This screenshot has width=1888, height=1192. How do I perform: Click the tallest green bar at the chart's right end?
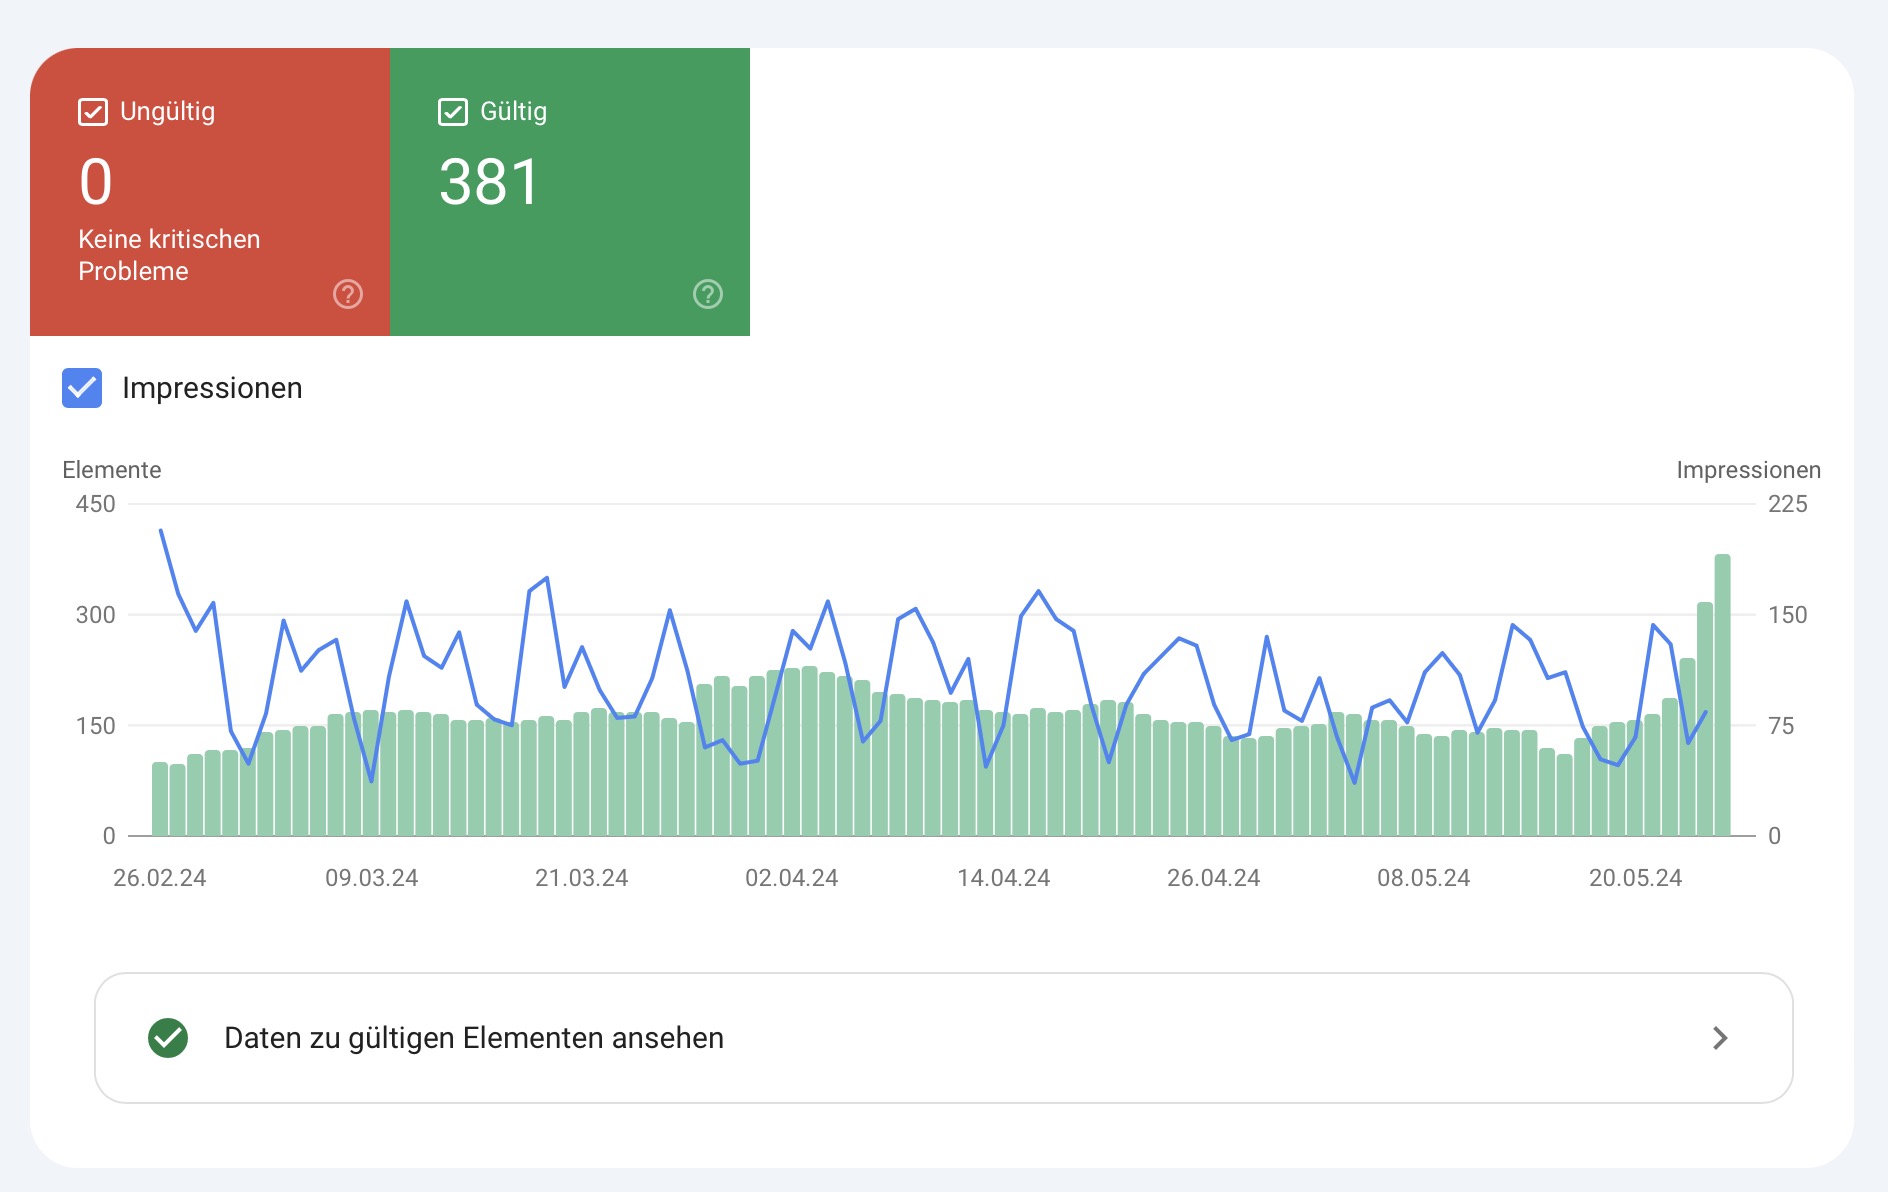coord(1723,690)
